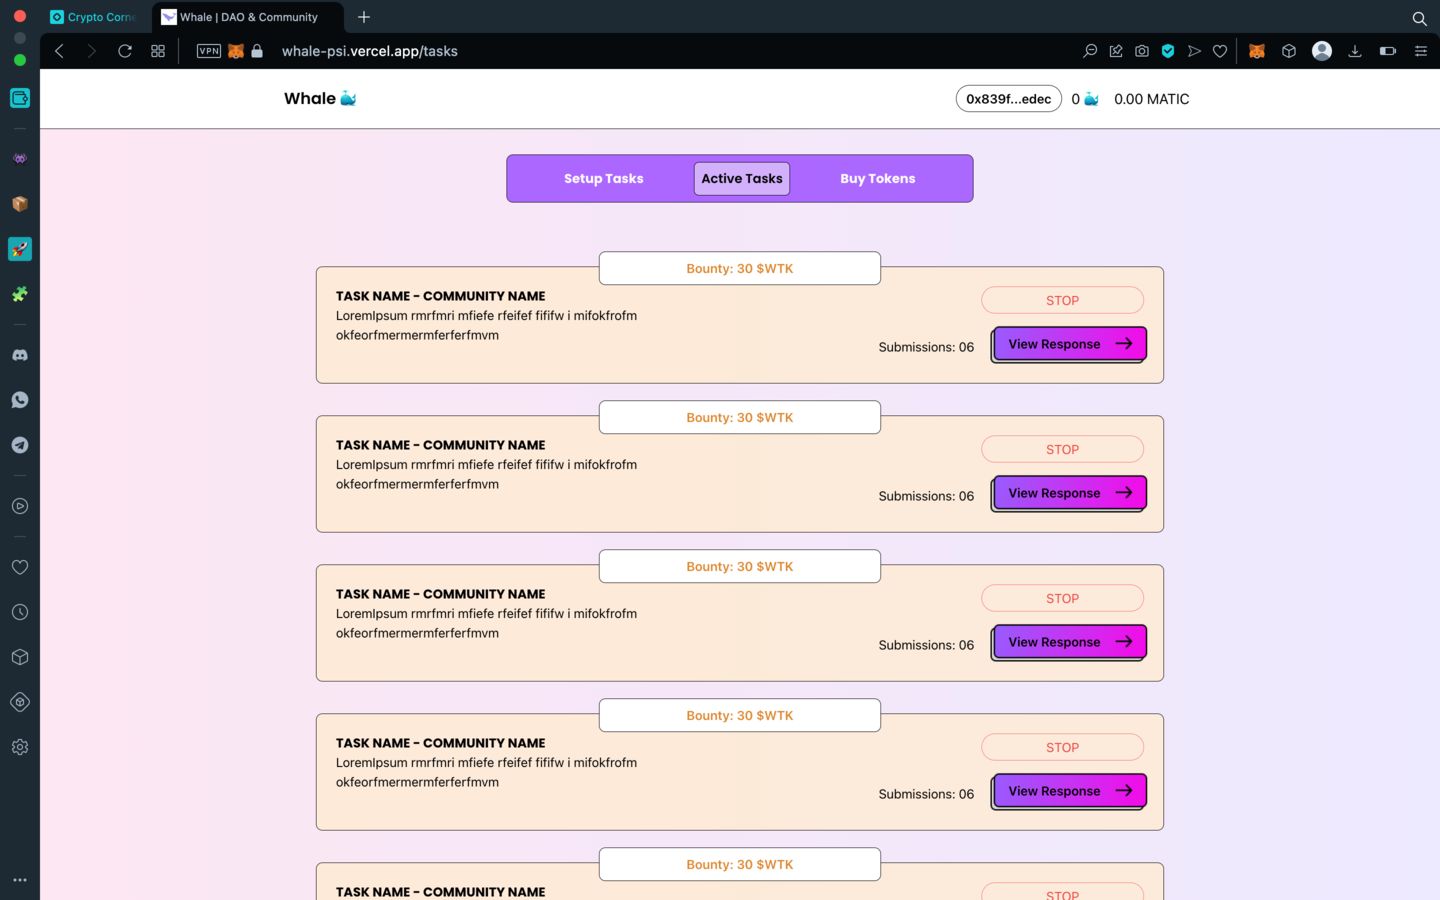Select the Whale DAO & Community tab
1440x900 pixels.
pos(248,17)
